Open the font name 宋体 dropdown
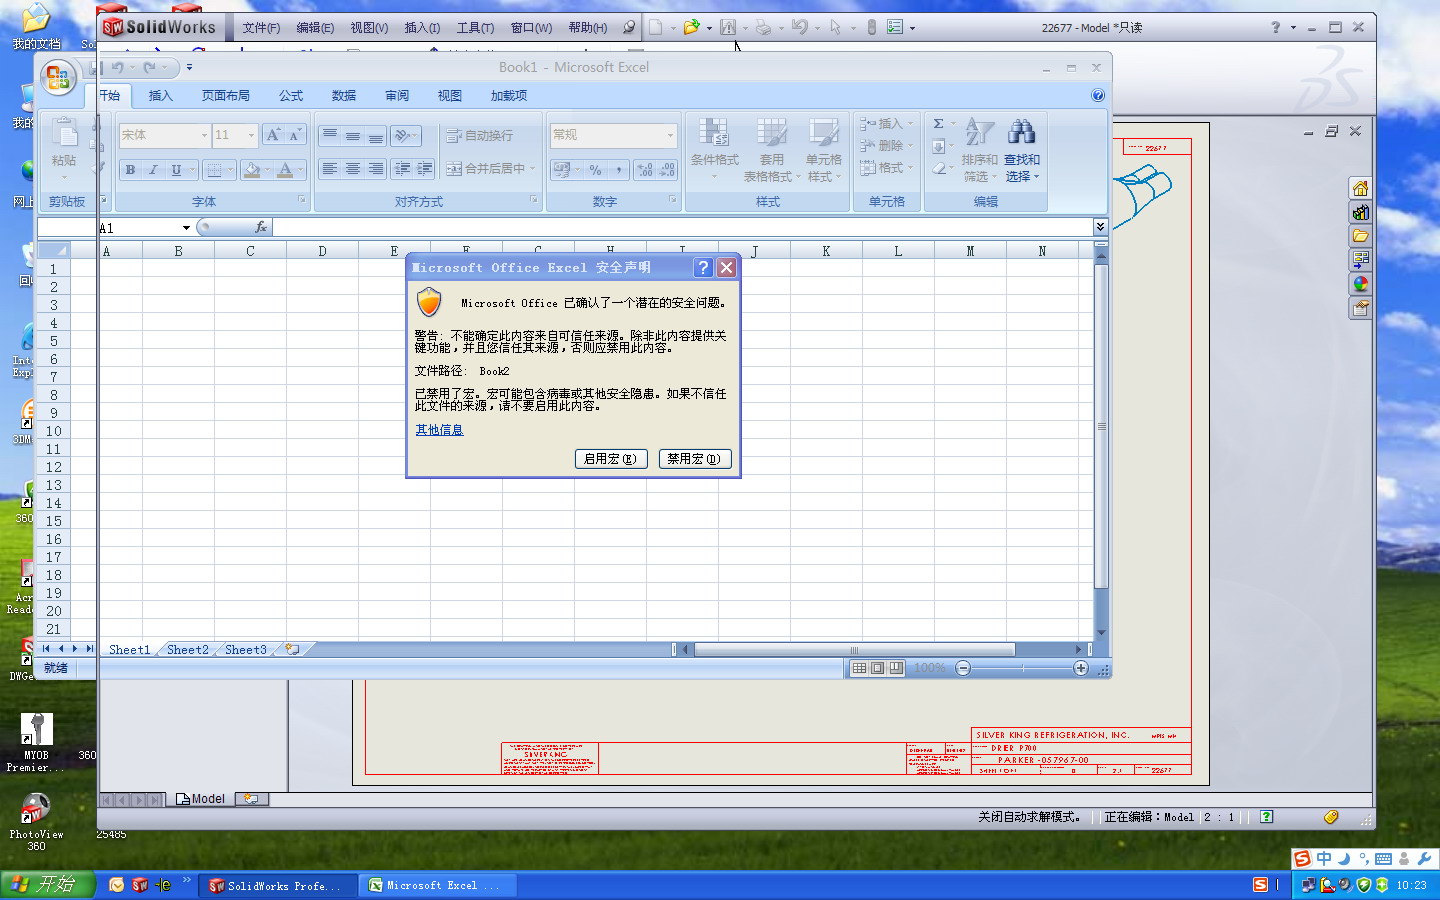 [x=203, y=135]
